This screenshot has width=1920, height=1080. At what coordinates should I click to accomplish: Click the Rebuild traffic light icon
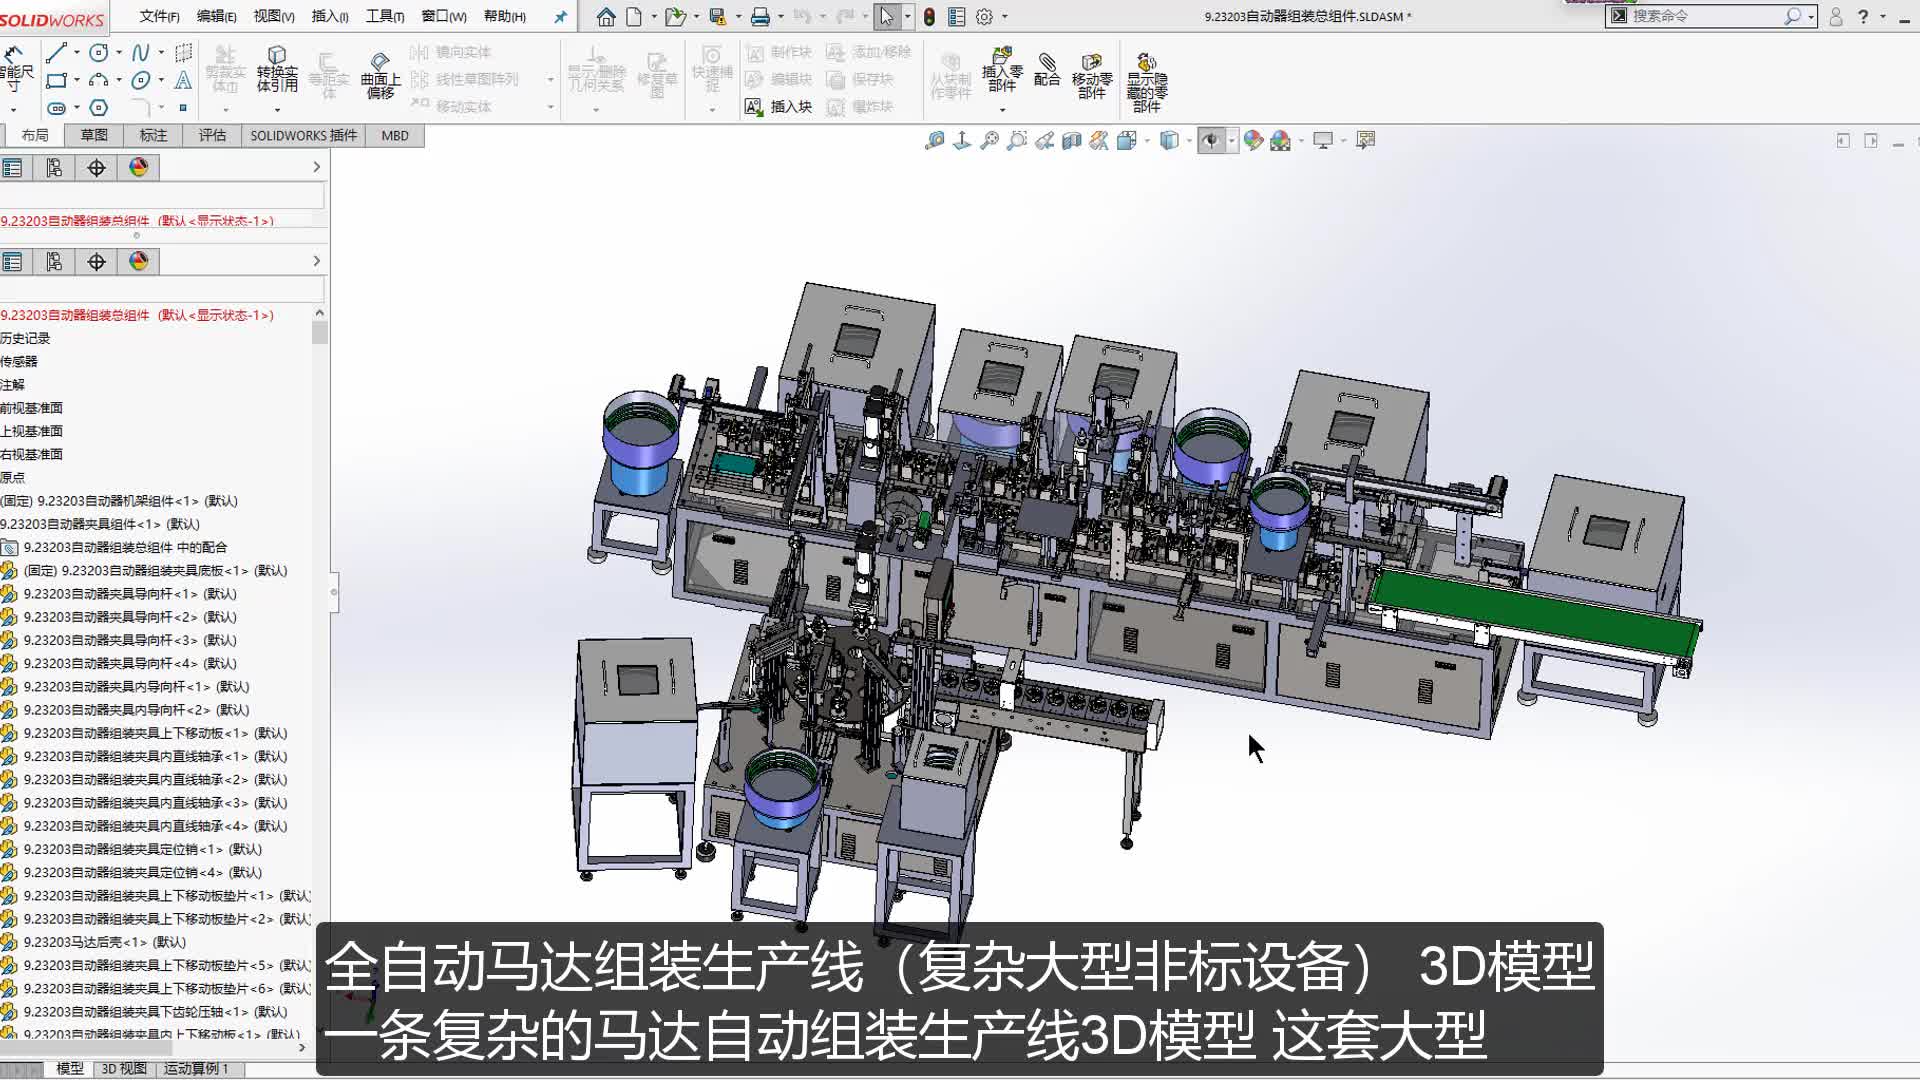[x=929, y=17]
